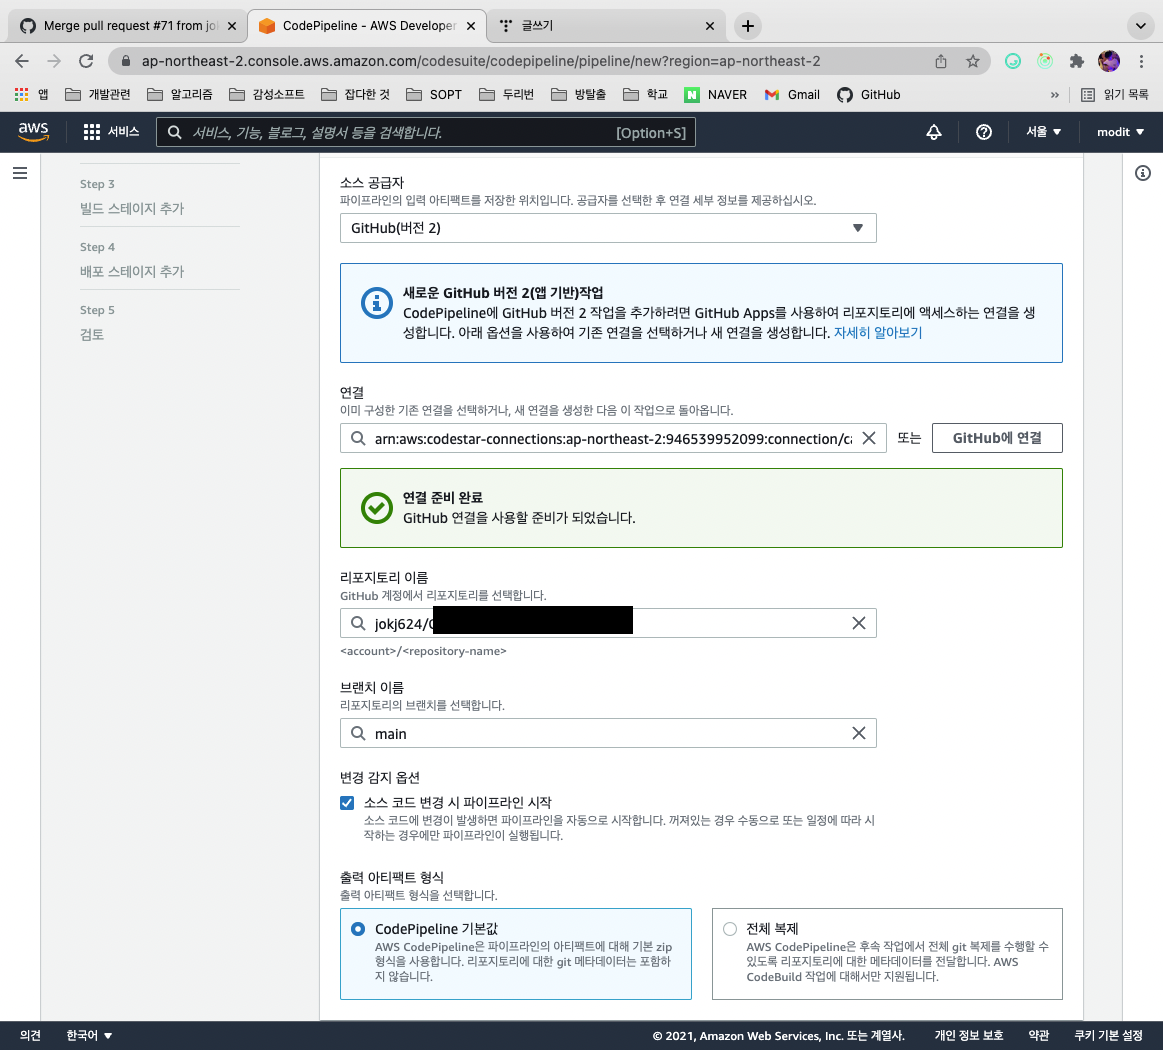Open the GitHub bookmark

pyautogui.click(x=869, y=94)
